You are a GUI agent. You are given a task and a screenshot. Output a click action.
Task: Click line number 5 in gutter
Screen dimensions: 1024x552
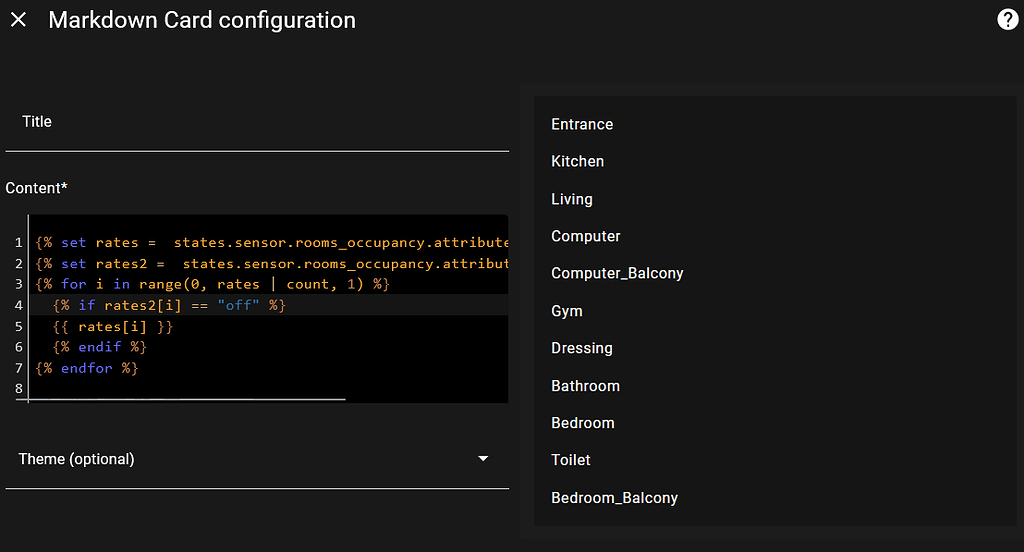point(19,326)
